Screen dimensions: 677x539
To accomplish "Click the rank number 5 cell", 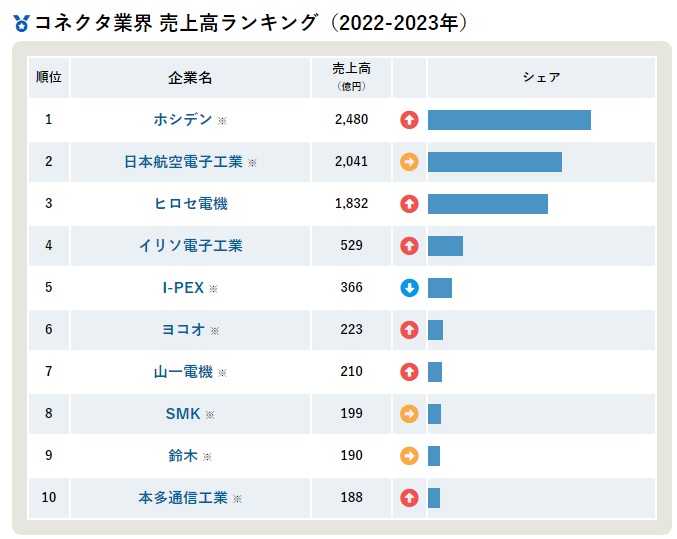I will (49, 288).
